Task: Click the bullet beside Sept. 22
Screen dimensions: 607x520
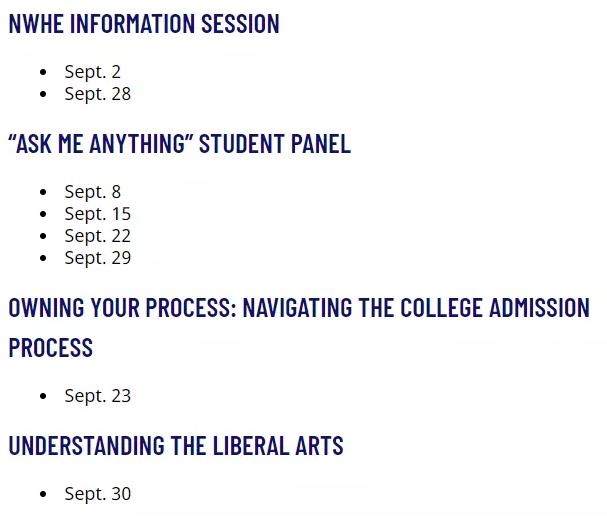Action: 43,236
